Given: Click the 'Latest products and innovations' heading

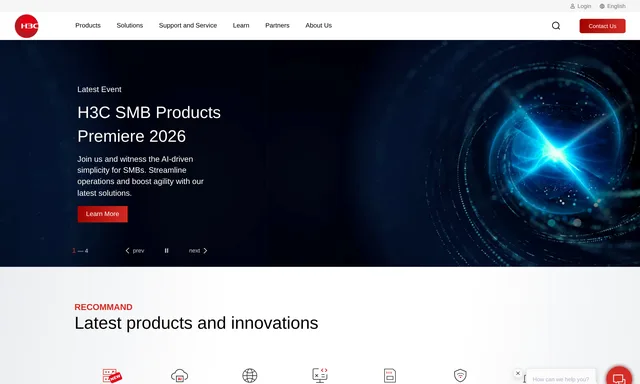Looking at the screenshot, I should point(196,323).
